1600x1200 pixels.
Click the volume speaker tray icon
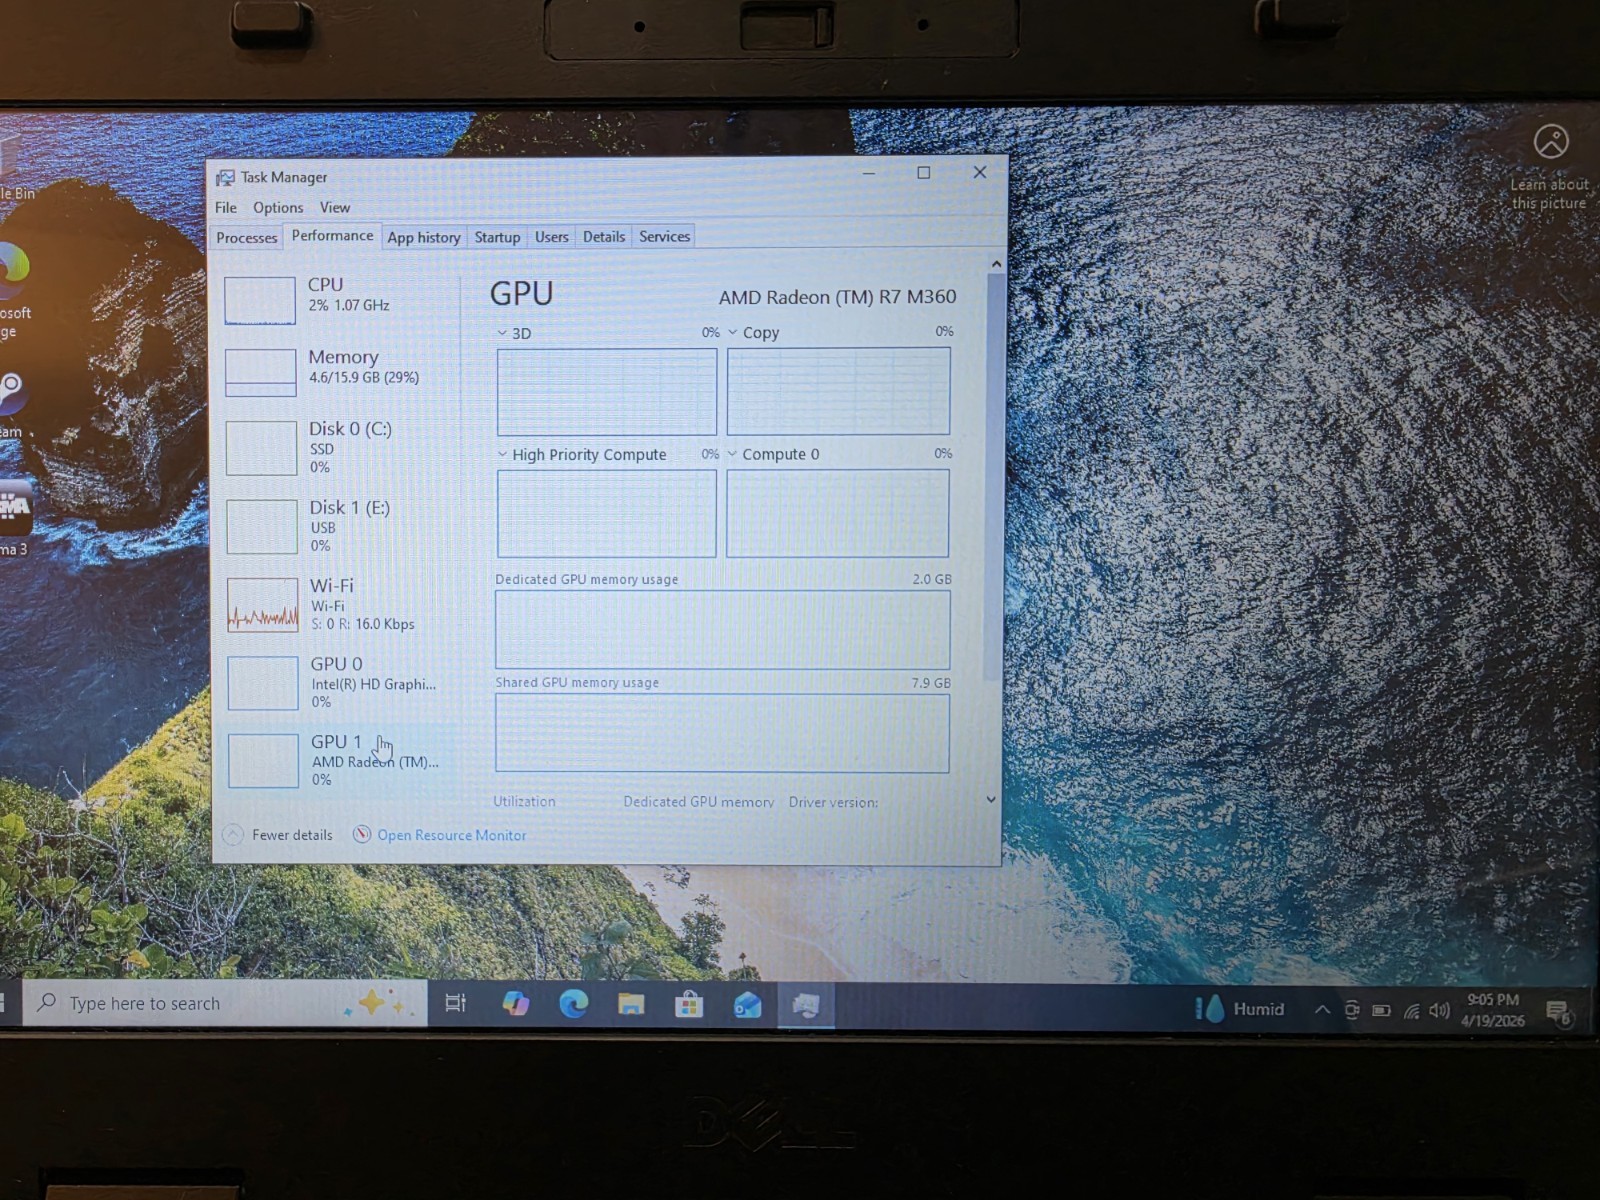[x=1439, y=1010]
